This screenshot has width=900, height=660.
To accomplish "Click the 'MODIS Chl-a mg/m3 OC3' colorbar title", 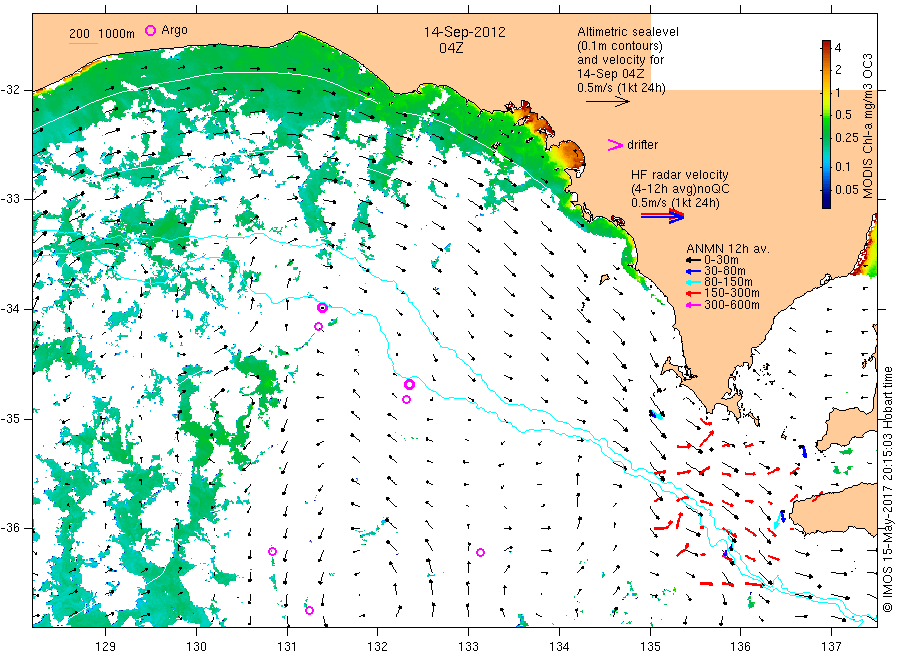I will 868,126.
